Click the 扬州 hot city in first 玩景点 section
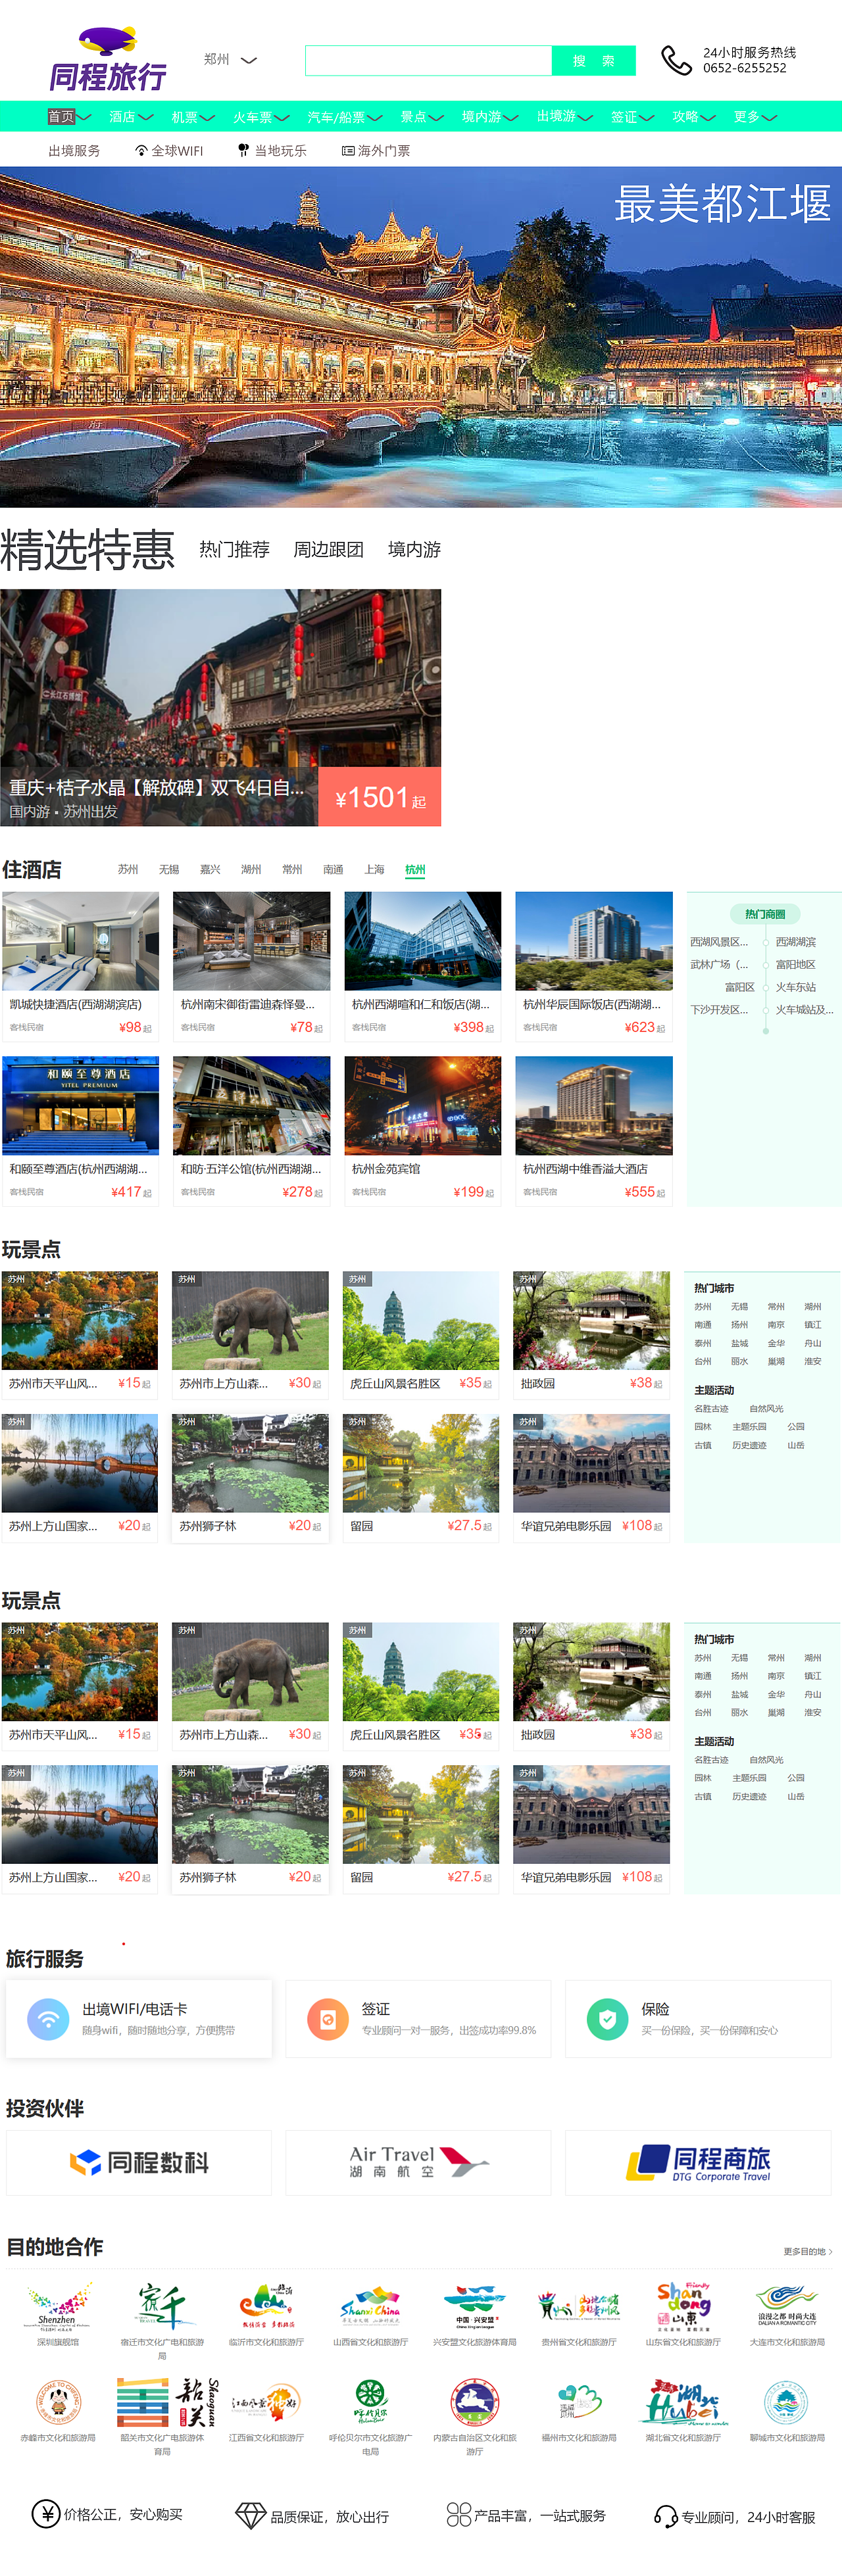842x2576 pixels. [x=739, y=1325]
